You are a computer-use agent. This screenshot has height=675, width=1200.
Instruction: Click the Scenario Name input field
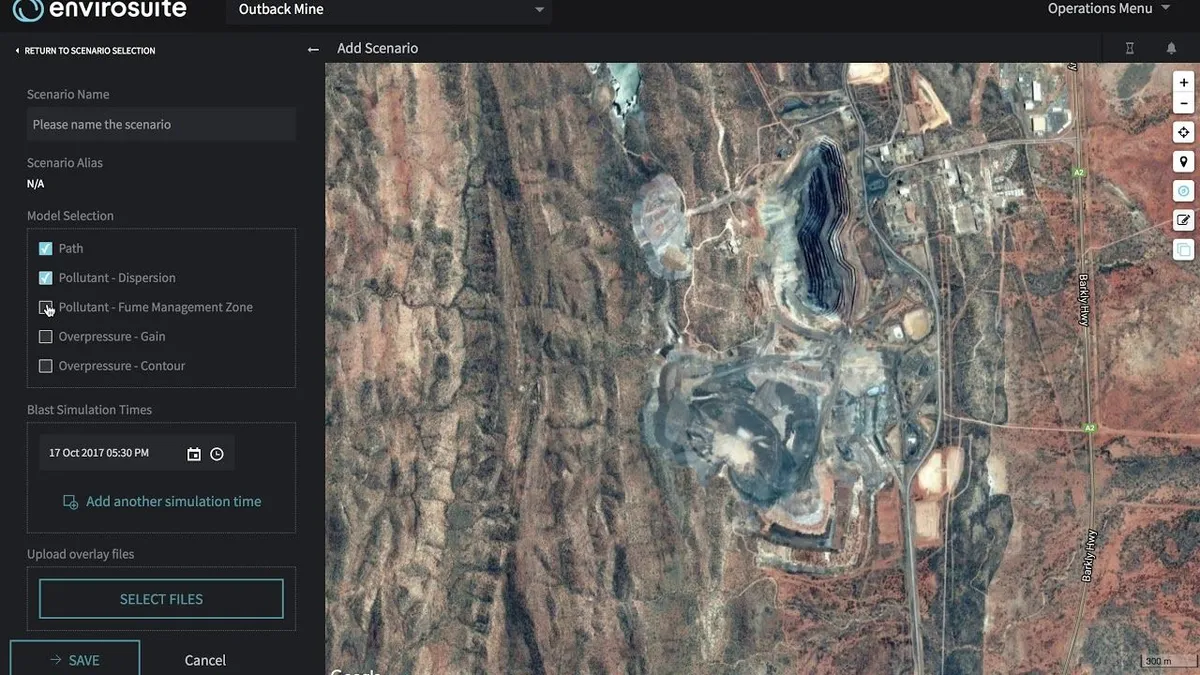[161, 125]
